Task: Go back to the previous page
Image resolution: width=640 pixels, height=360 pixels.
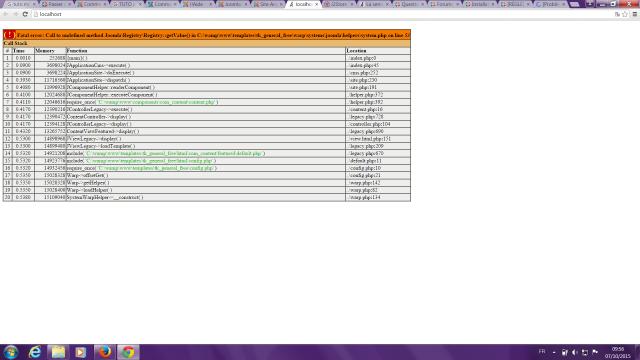Action: coord(6,14)
